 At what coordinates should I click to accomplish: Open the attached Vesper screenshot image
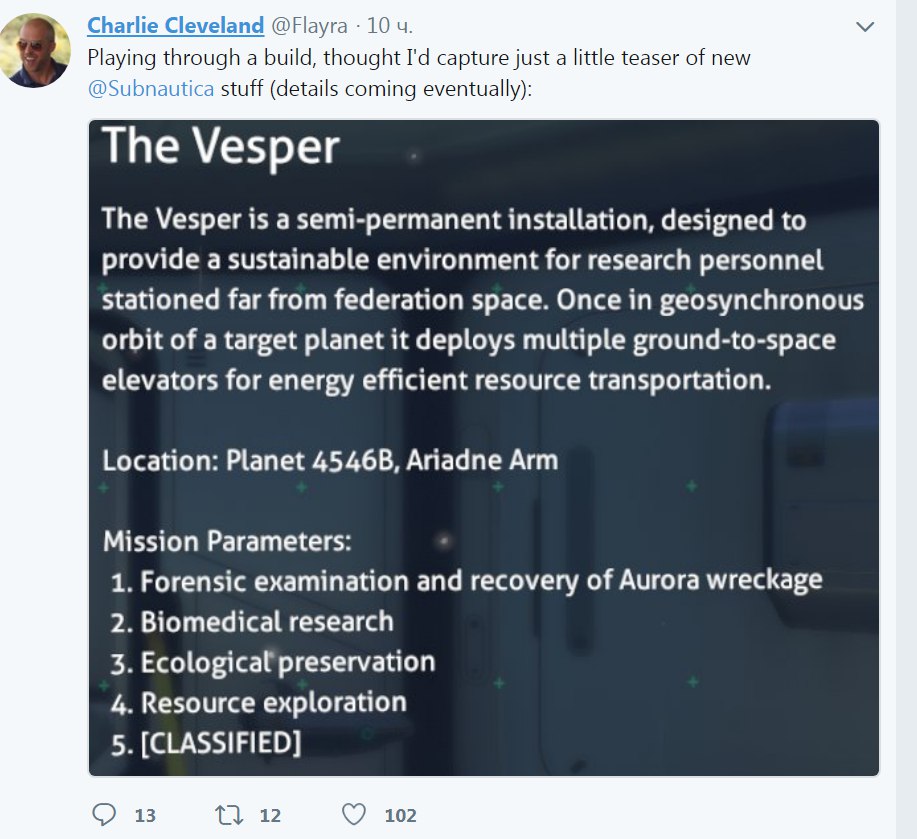coord(484,448)
